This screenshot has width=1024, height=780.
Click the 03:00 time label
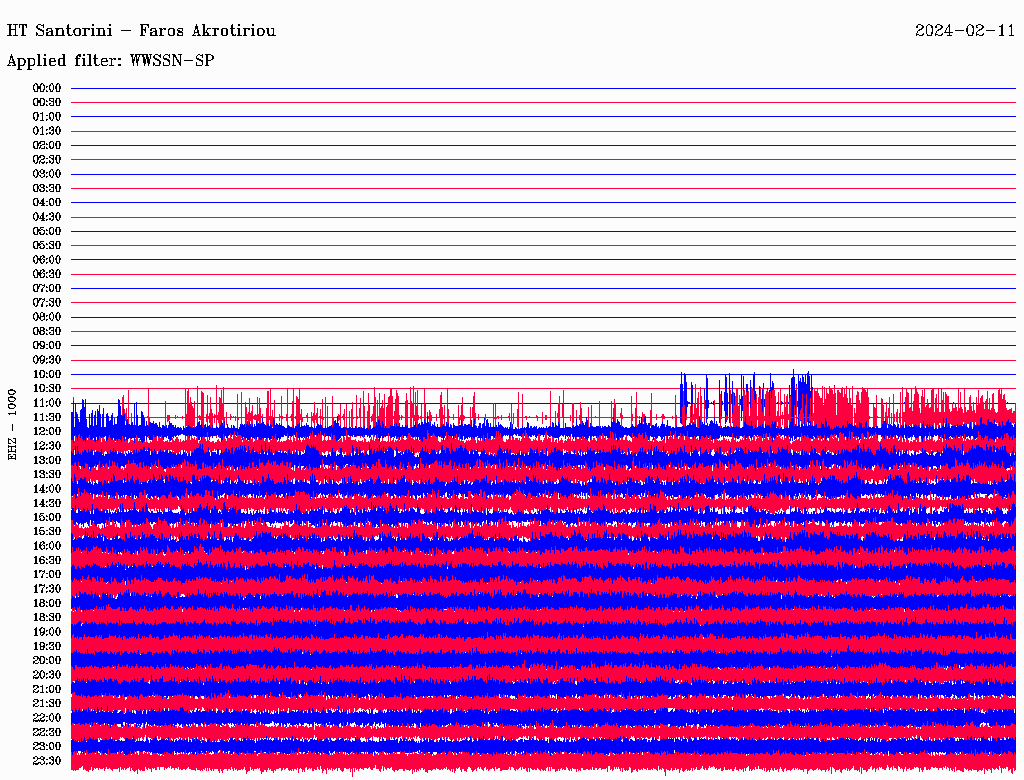coord(47,174)
